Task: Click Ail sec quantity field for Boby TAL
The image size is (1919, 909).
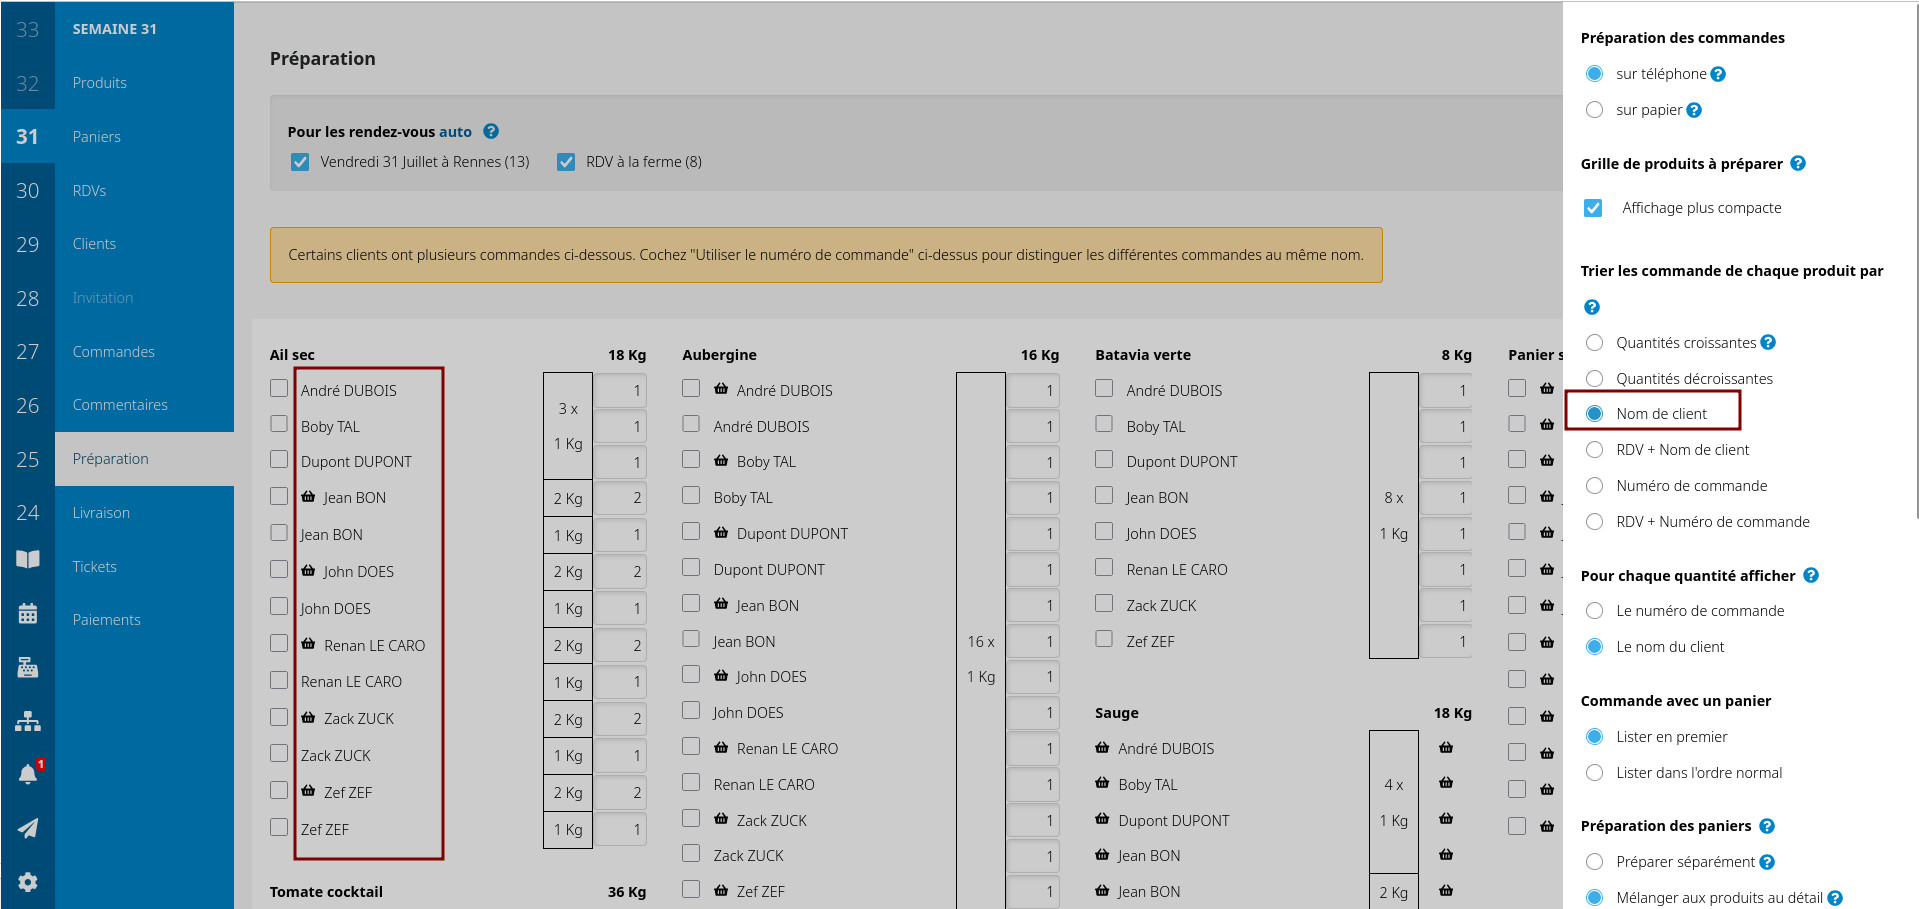Action: point(621,427)
